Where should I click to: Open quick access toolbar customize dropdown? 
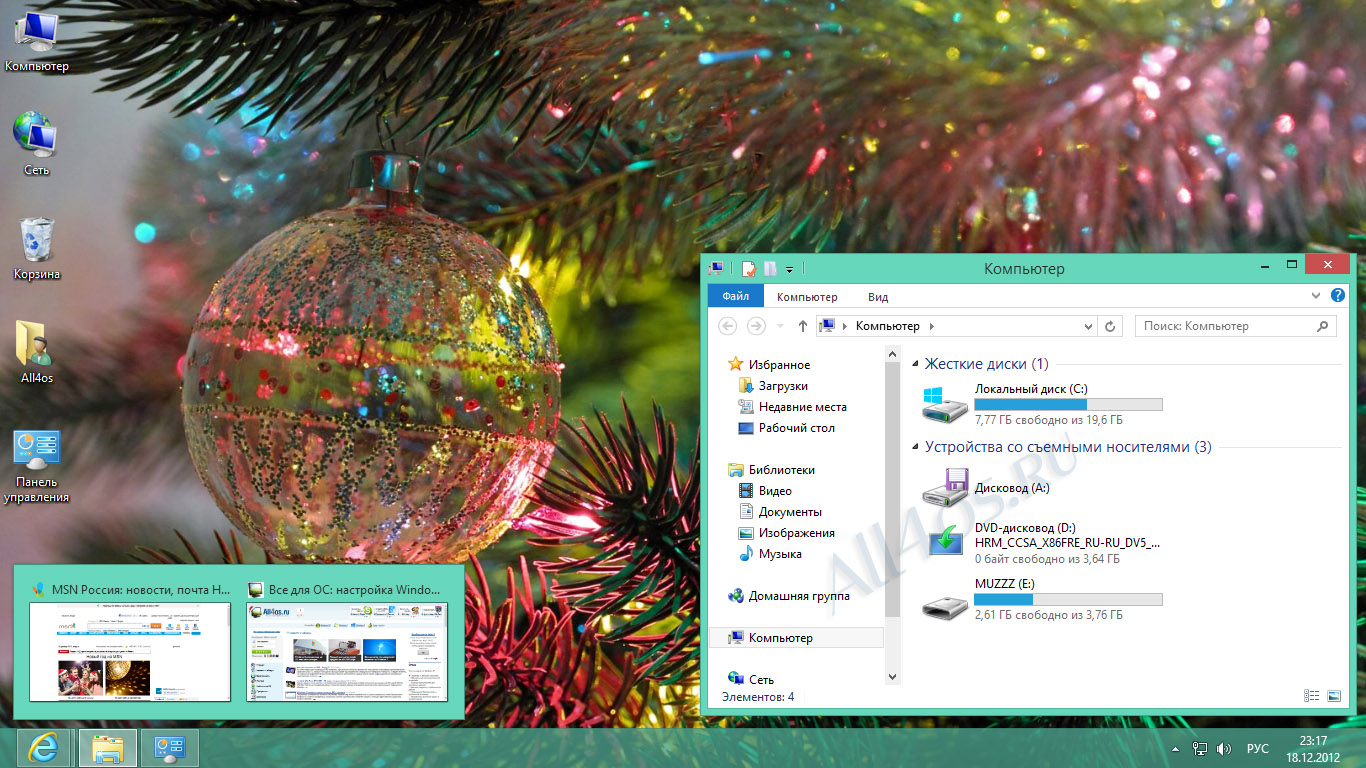pos(789,269)
